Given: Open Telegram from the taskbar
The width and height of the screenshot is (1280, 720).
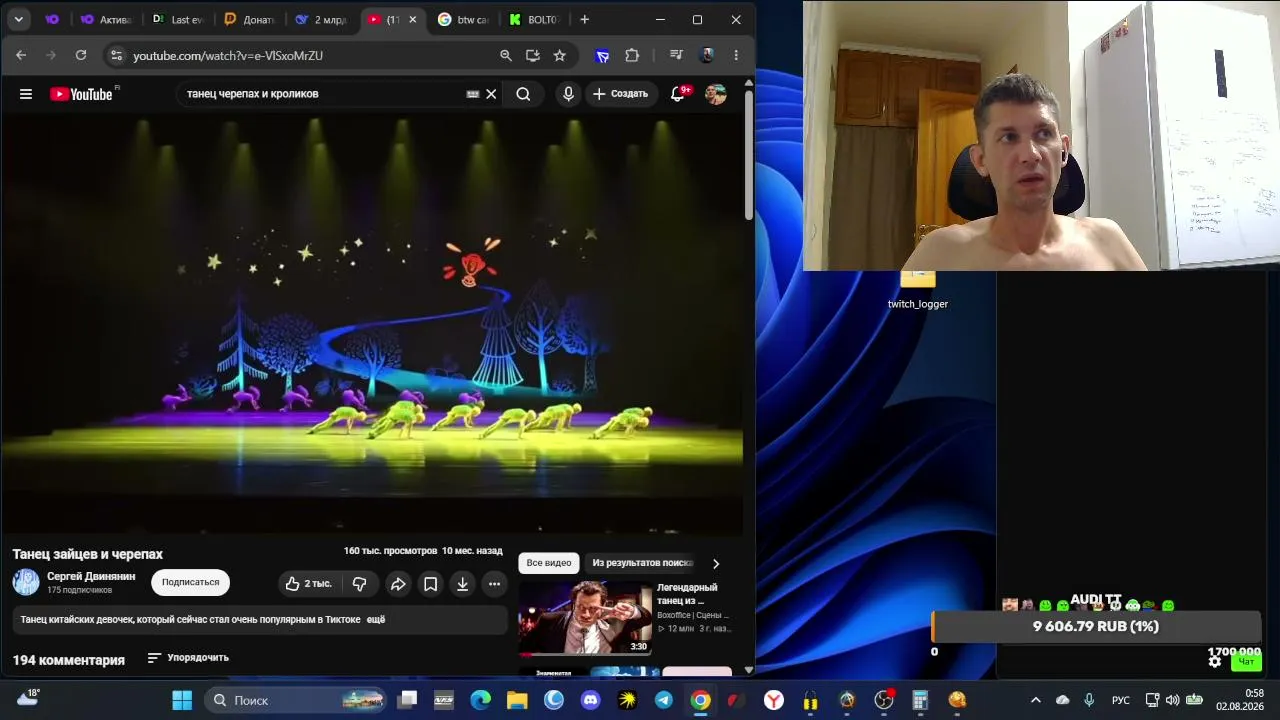Looking at the screenshot, I should pos(663,700).
